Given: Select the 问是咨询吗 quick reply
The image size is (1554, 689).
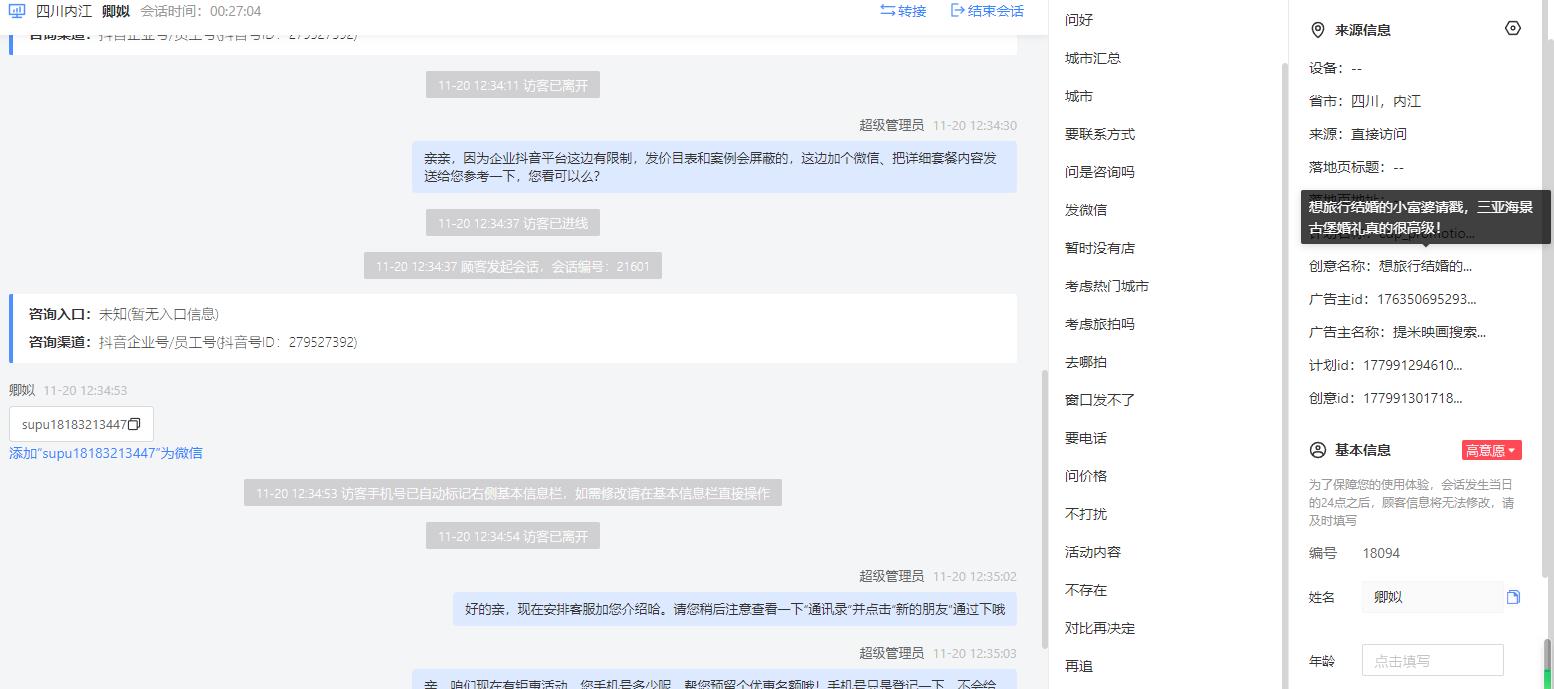Looking at the screenshot, I should (1100, 172).
